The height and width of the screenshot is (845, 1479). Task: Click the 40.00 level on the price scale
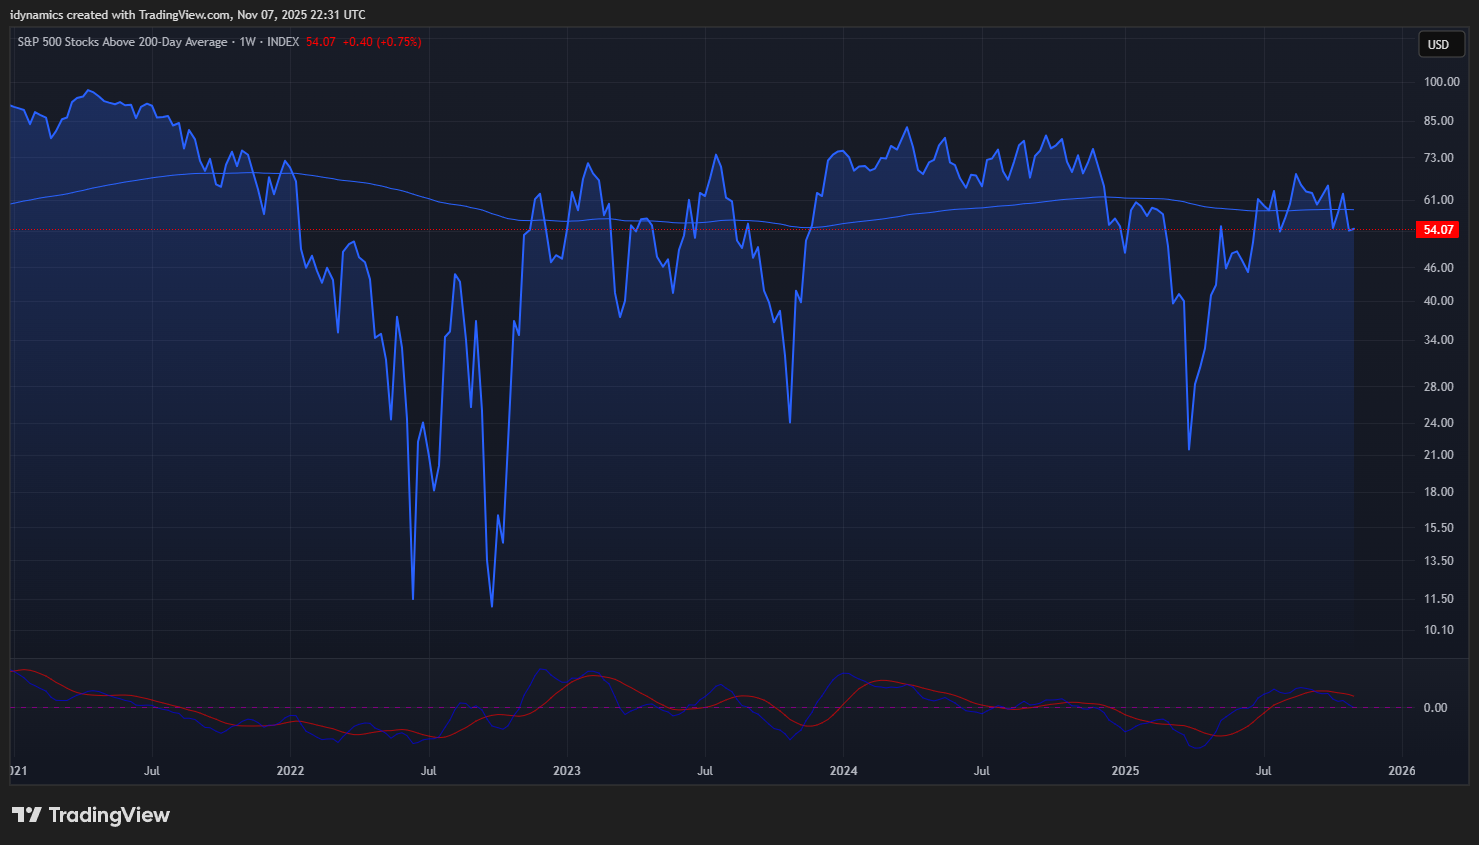[1438, 301]
